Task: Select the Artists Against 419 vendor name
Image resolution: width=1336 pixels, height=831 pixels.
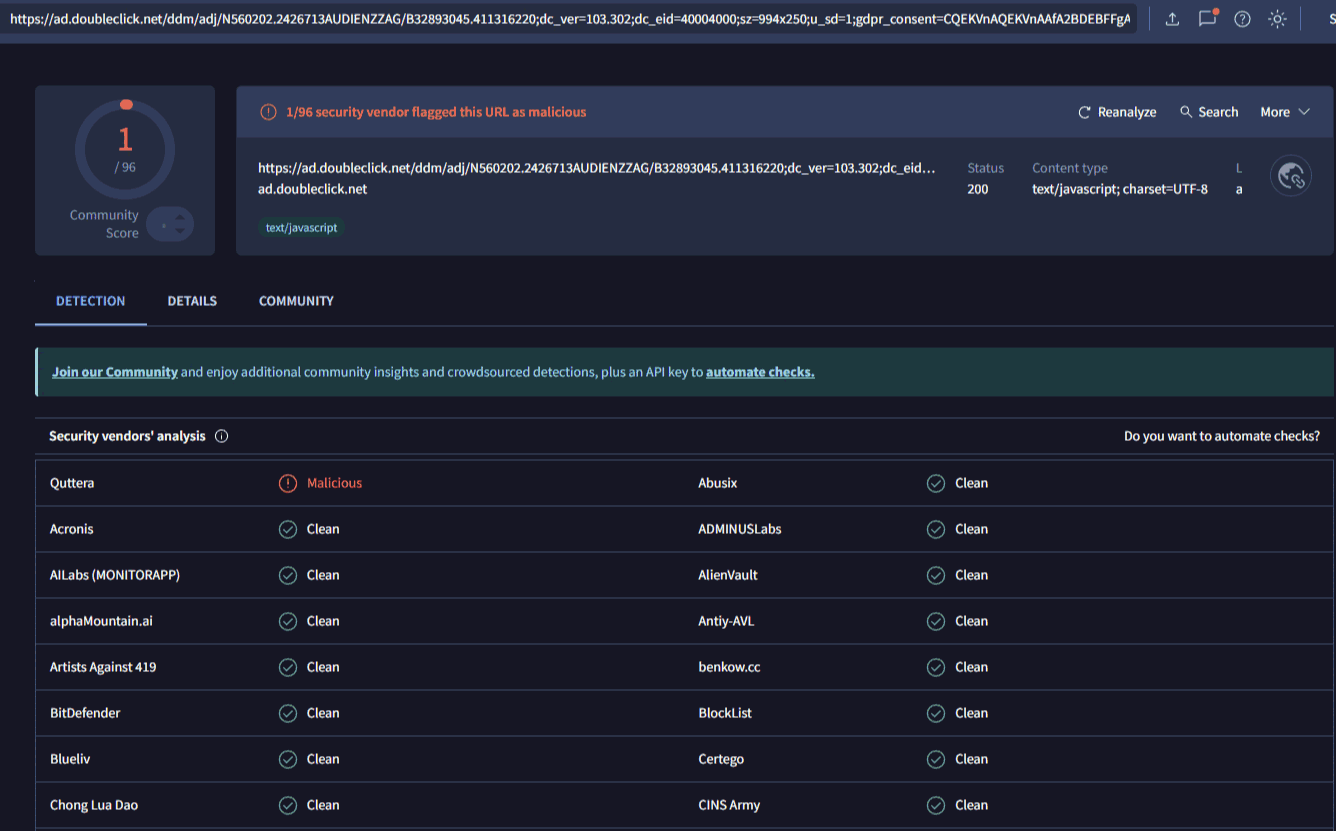Action: (103, 667)
